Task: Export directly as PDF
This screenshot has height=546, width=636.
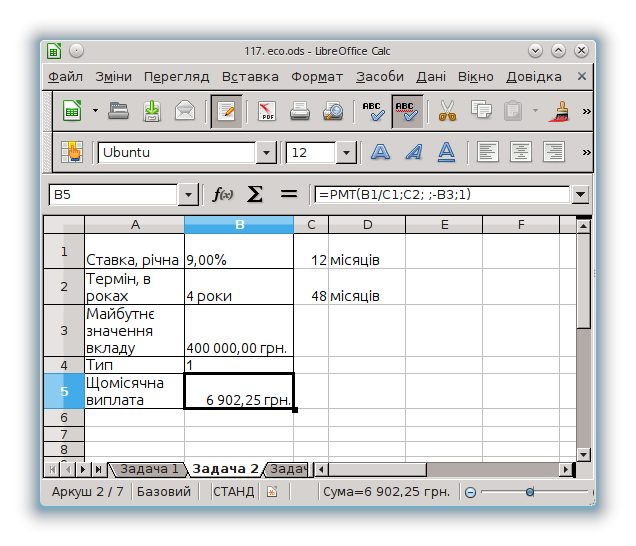Action: (266, 111)
